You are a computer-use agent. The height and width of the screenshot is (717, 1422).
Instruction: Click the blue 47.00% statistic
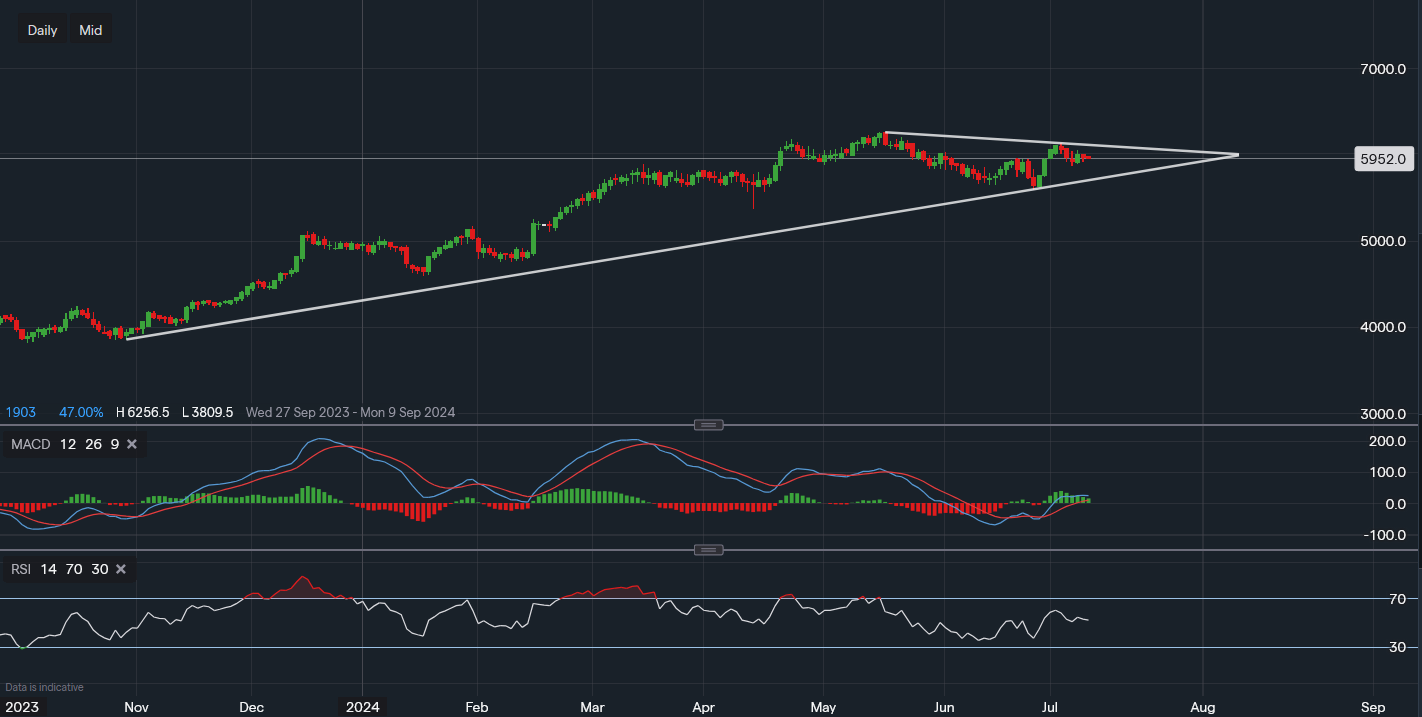80,412
